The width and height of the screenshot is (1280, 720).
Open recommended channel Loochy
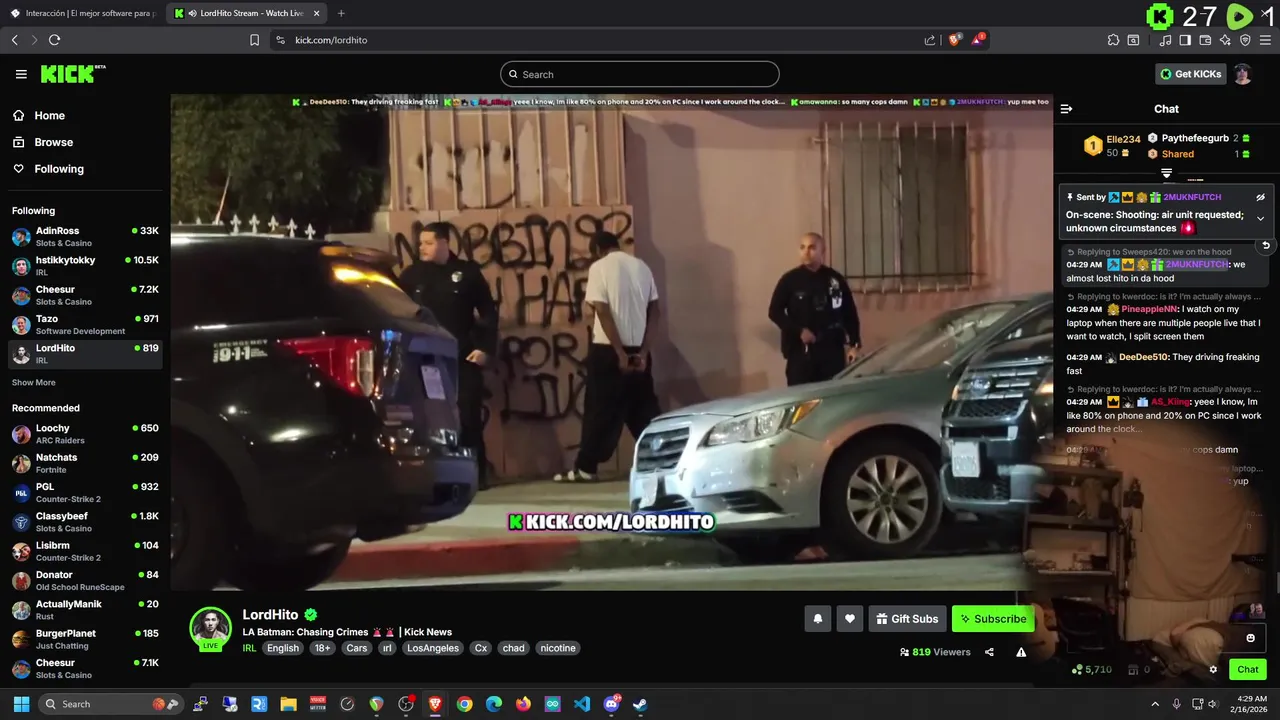click(x=85, y=434)
